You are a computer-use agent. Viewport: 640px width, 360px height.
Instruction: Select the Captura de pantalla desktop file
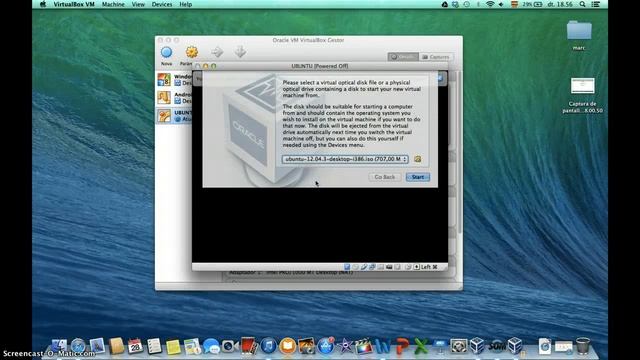click(x=582, y=95)
